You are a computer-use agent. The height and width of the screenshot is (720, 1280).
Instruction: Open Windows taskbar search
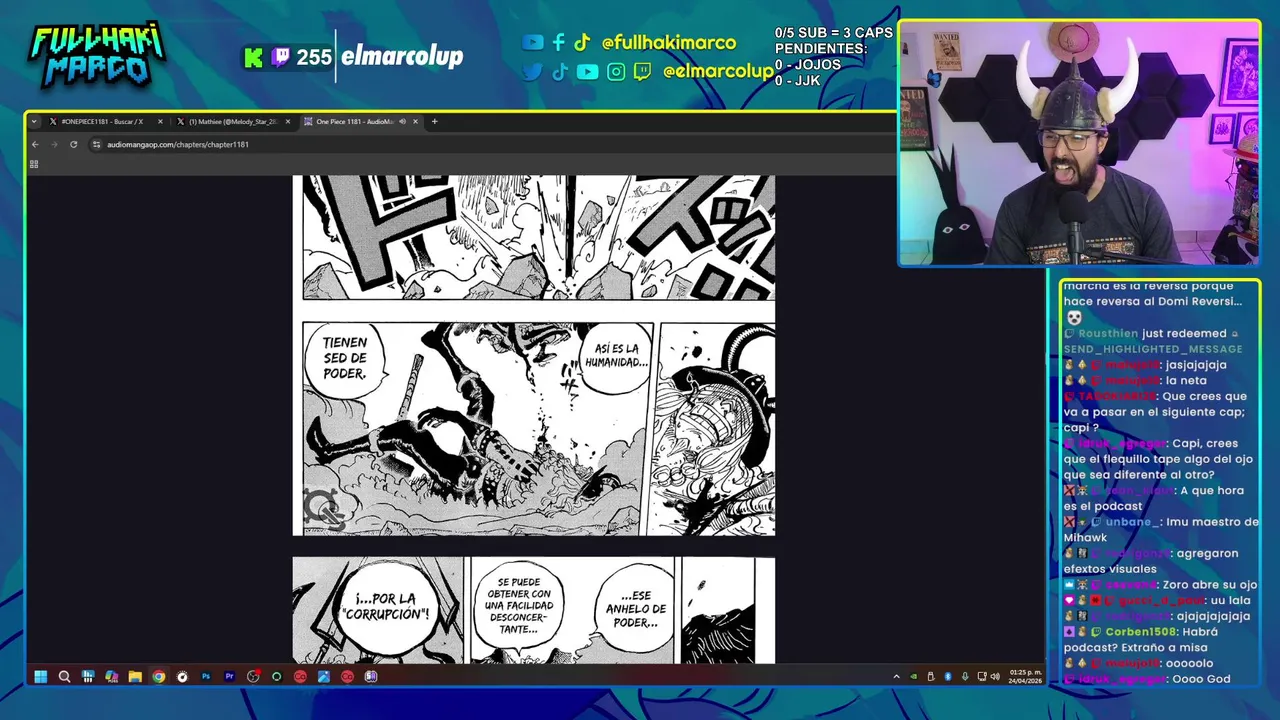(64, 676)
